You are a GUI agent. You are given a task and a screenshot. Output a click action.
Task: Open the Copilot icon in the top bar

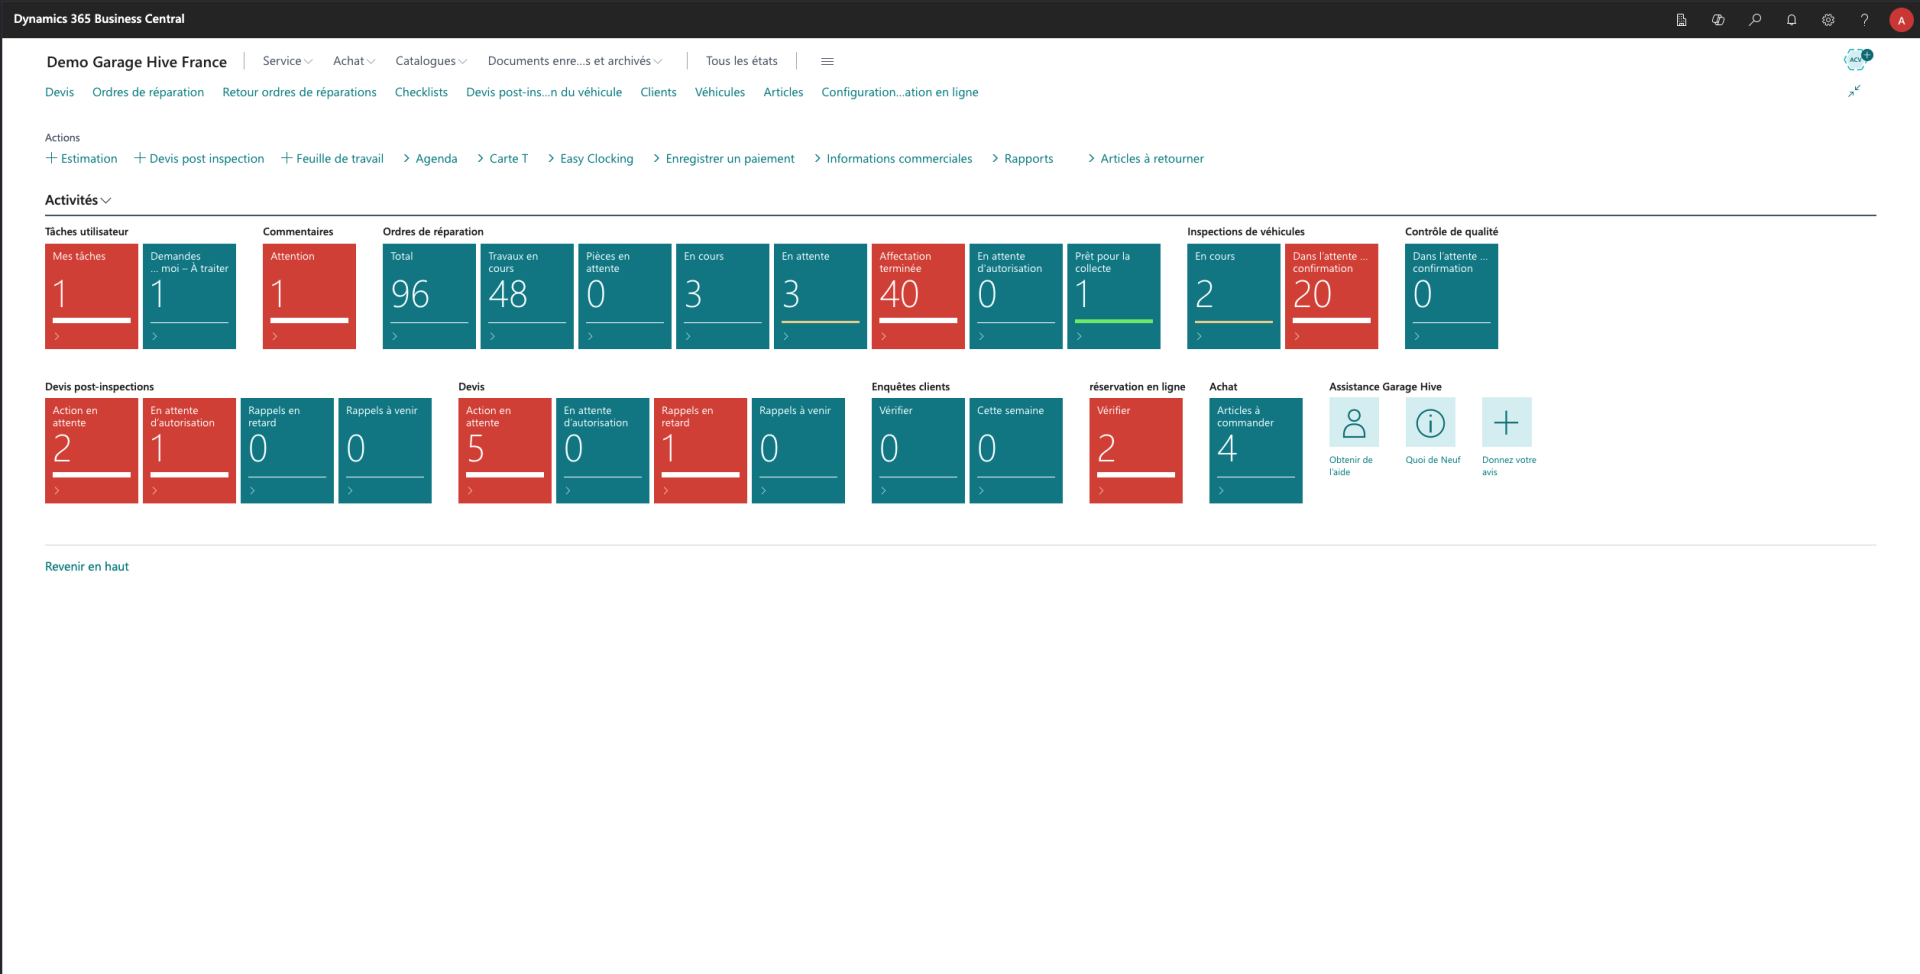[1718, 19]
